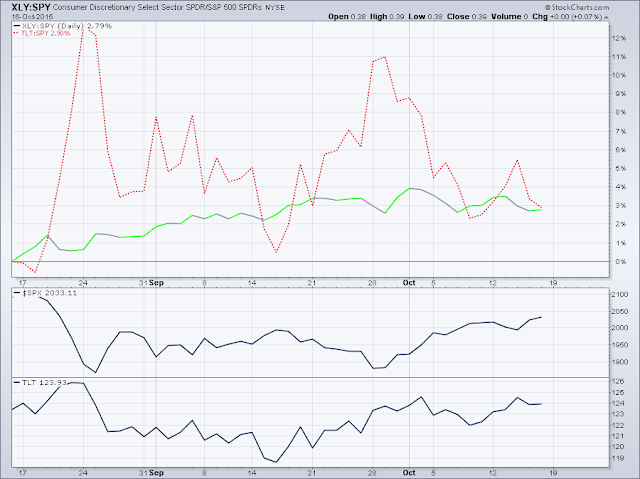Click the 121 label on the TLT axis
Image resolution: width=640 pixels, height=479 pixels.
618,436
